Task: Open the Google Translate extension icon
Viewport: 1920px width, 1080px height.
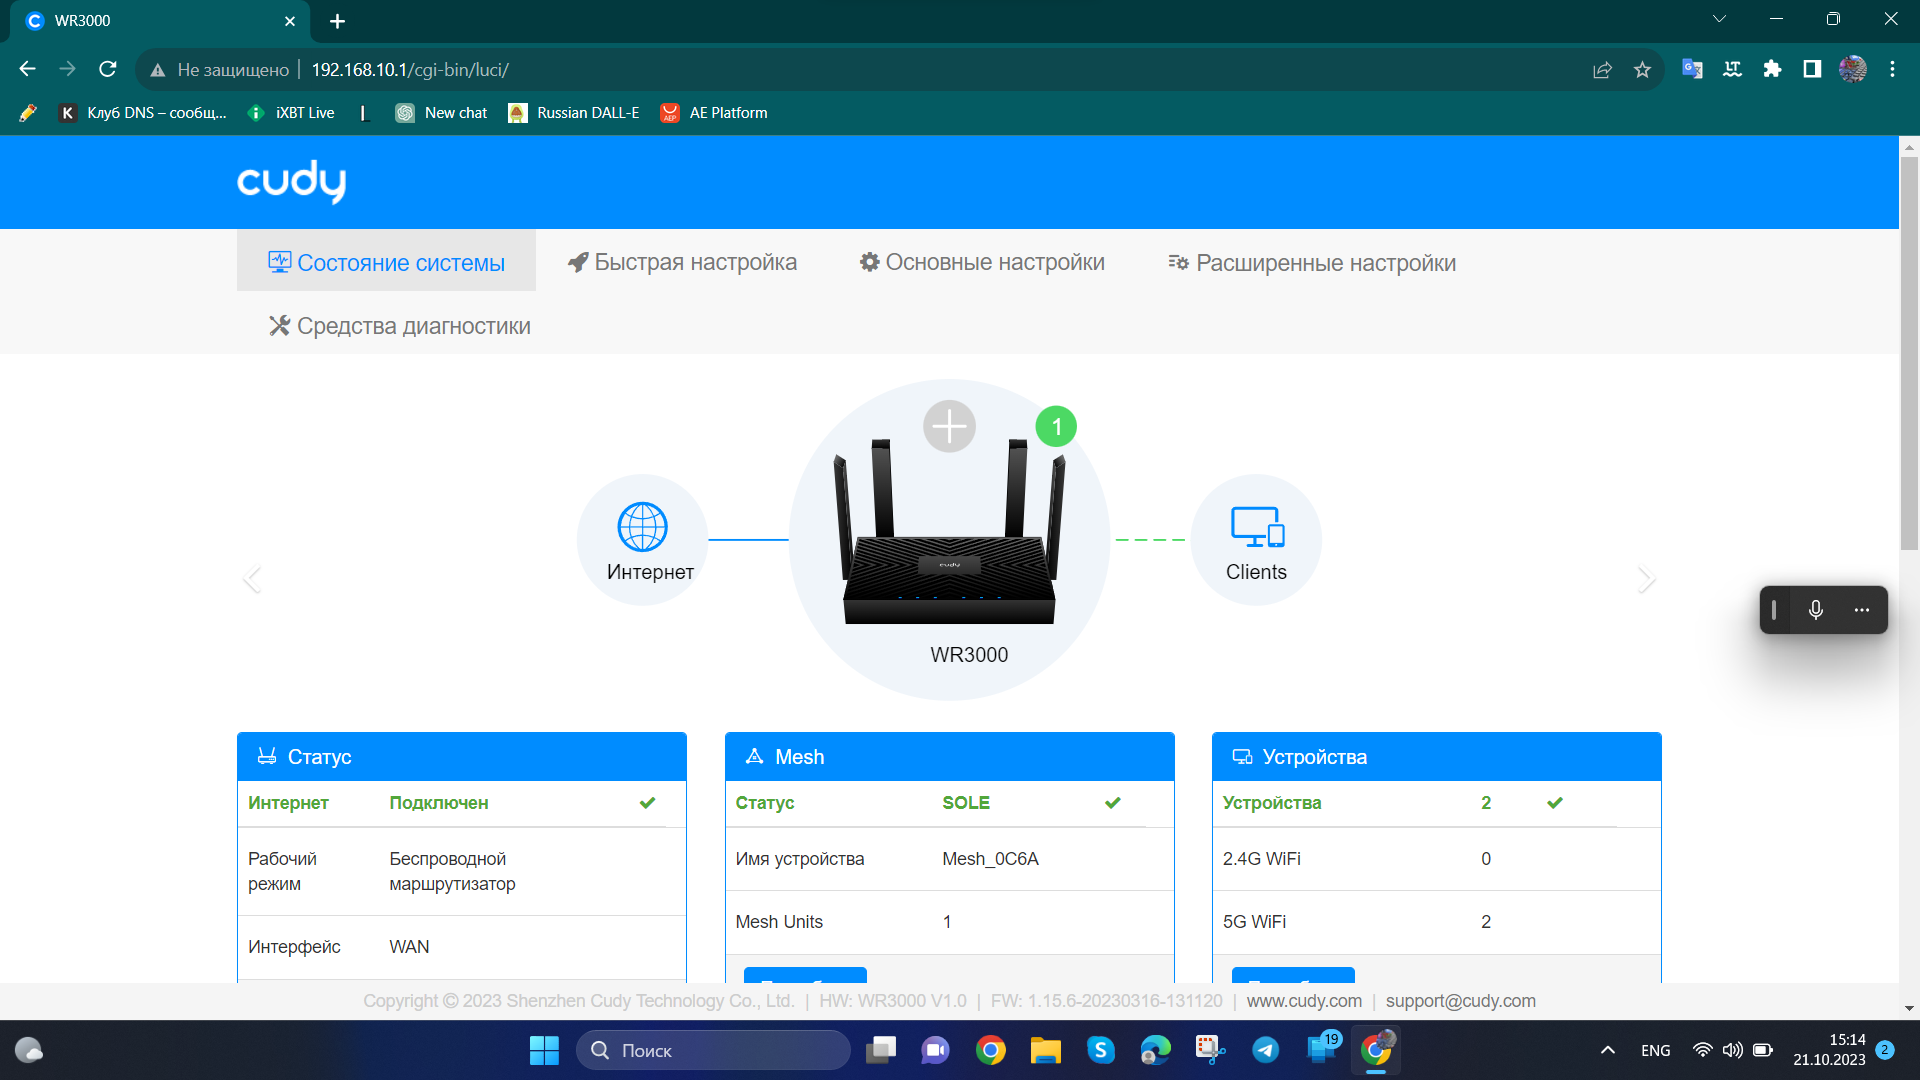Action: (1692, 69)
